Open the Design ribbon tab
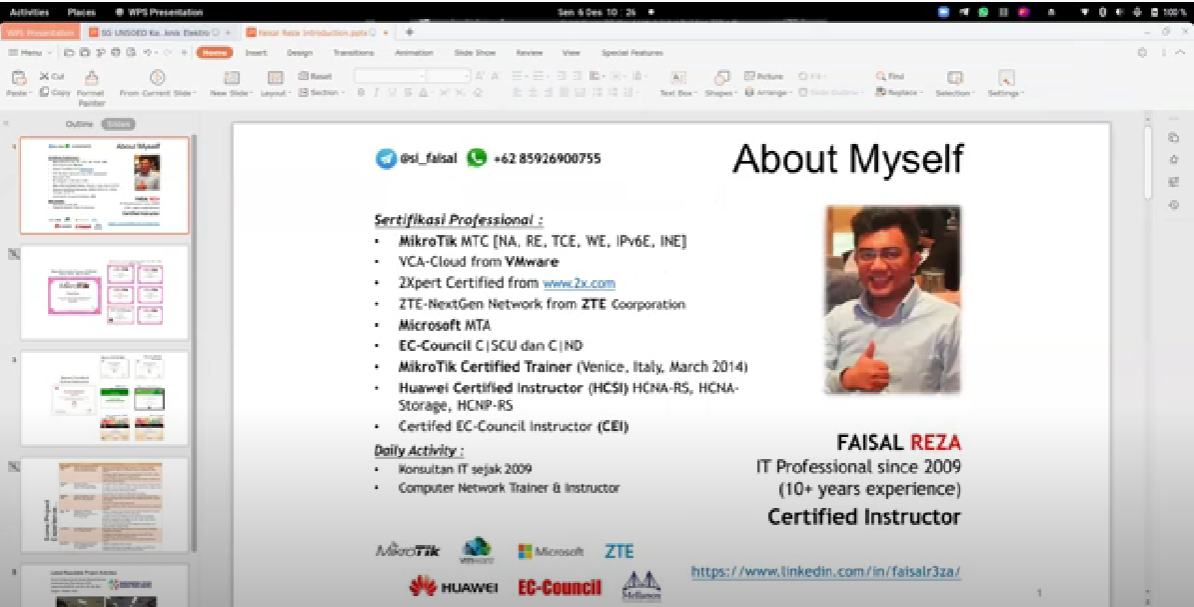Image resolution: width=1194 pixels, height=607 pixels. pyautogui.click(x=299, y=53)
